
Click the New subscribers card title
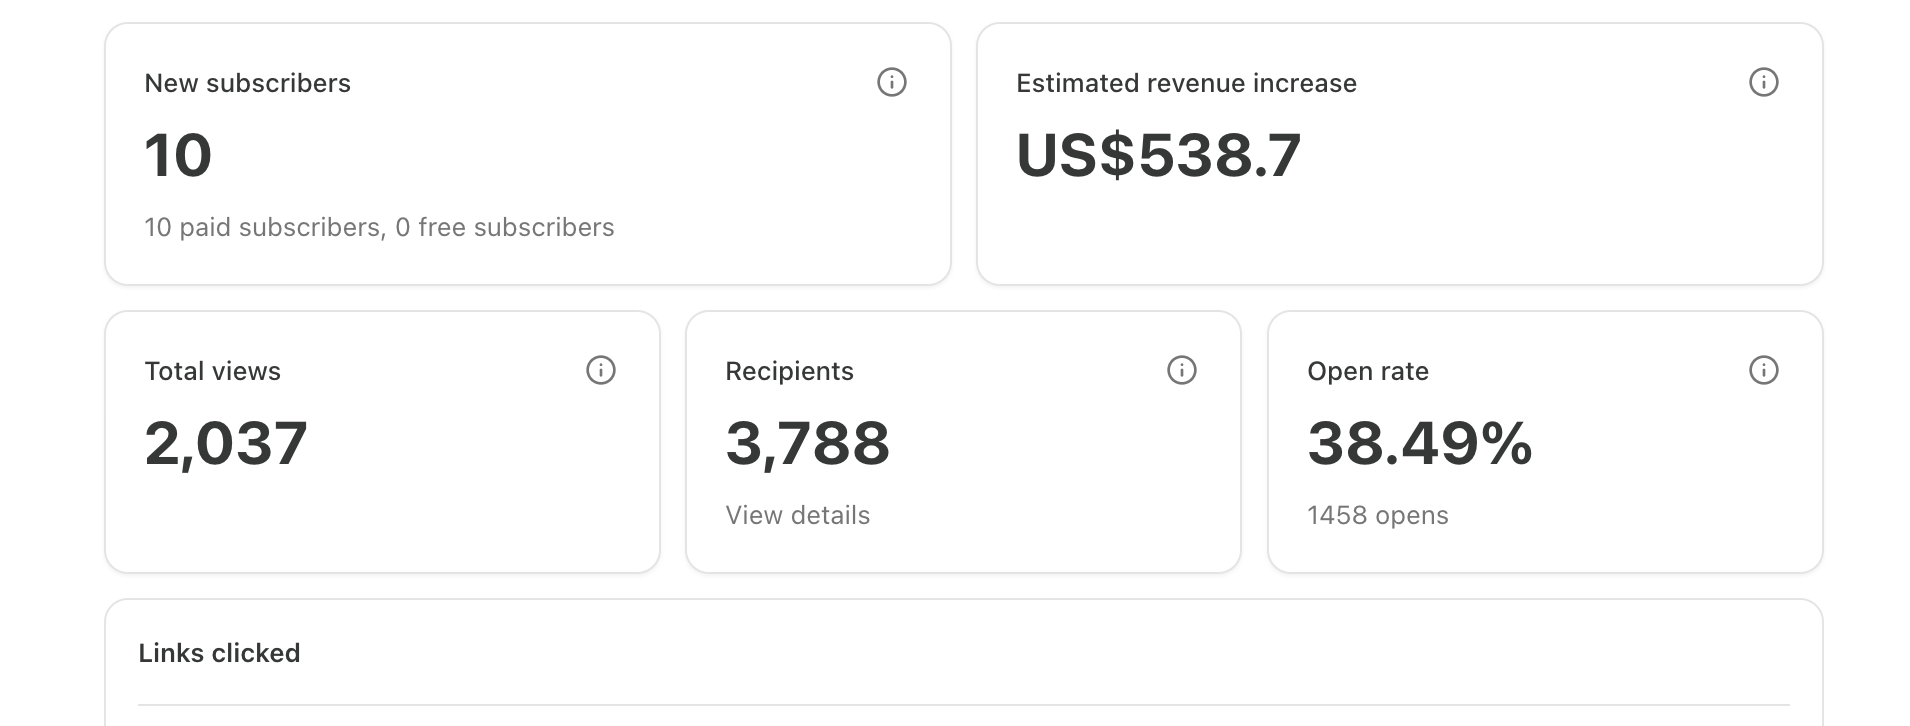247,83
